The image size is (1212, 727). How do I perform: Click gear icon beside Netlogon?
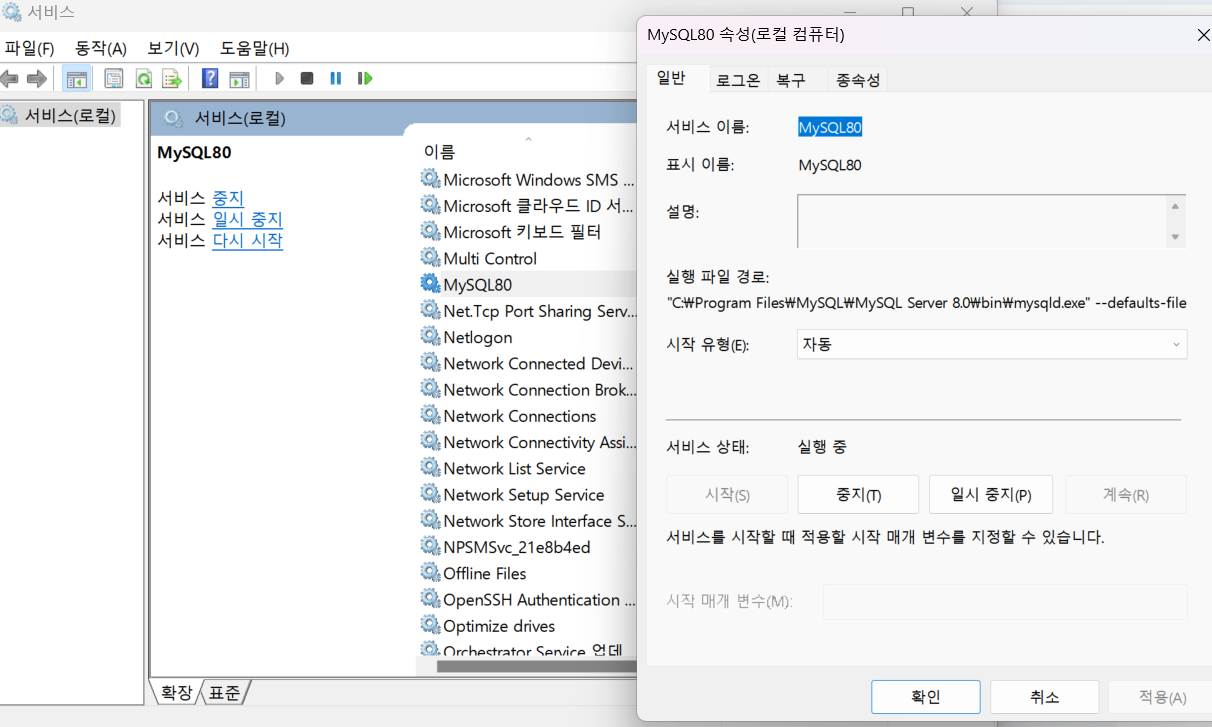coord(430,337)
